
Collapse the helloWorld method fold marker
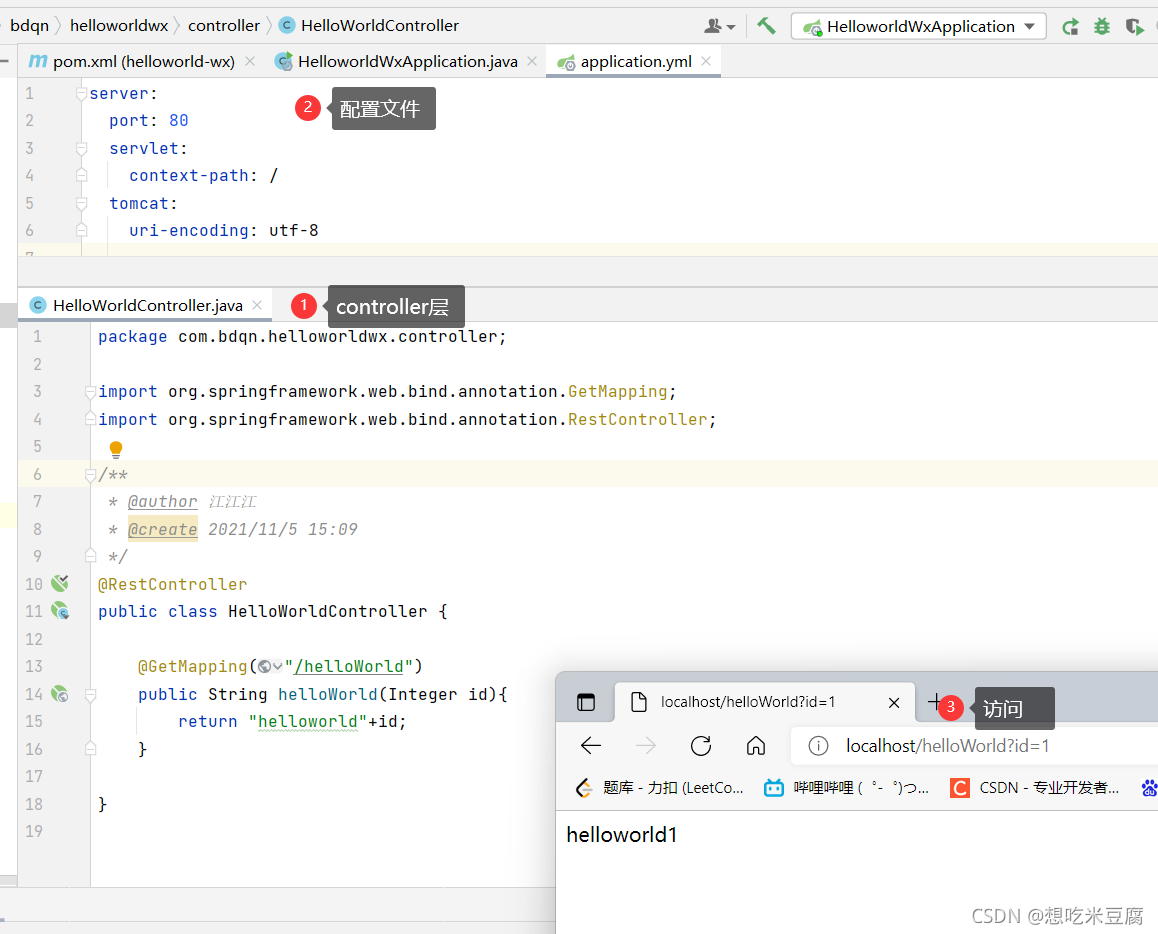(90, 694)
